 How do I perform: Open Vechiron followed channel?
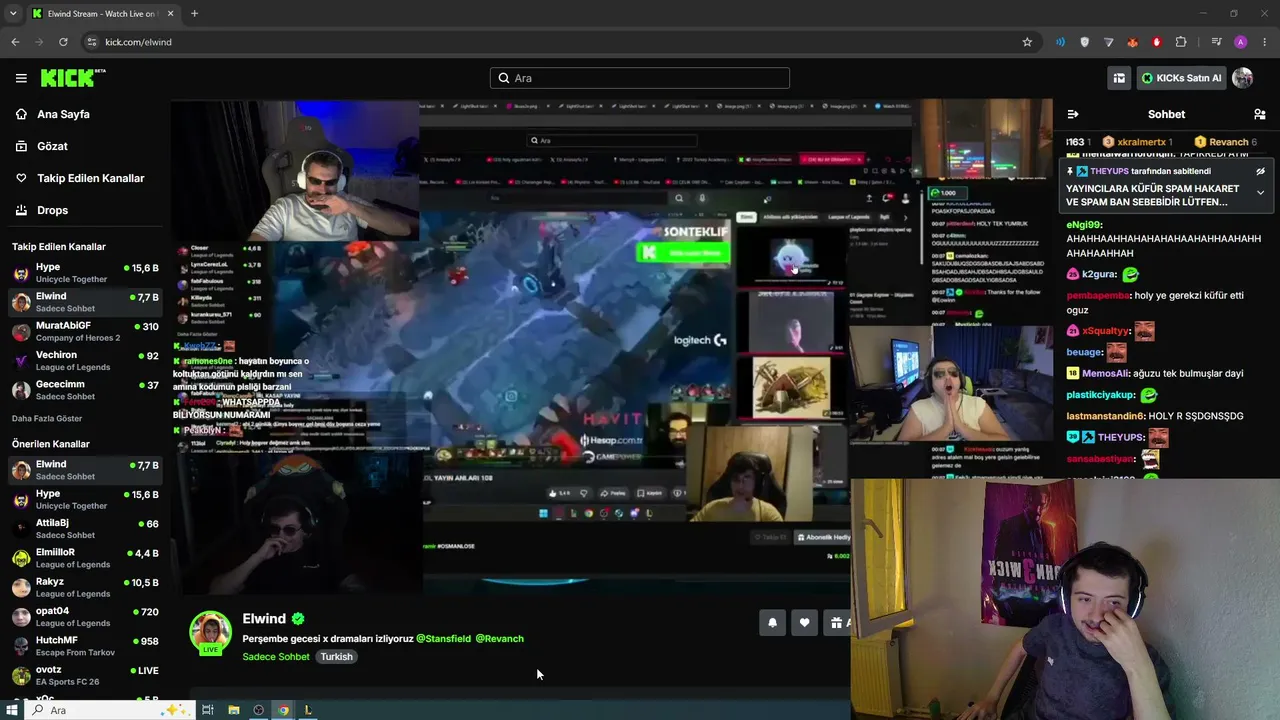coord(85,360)
